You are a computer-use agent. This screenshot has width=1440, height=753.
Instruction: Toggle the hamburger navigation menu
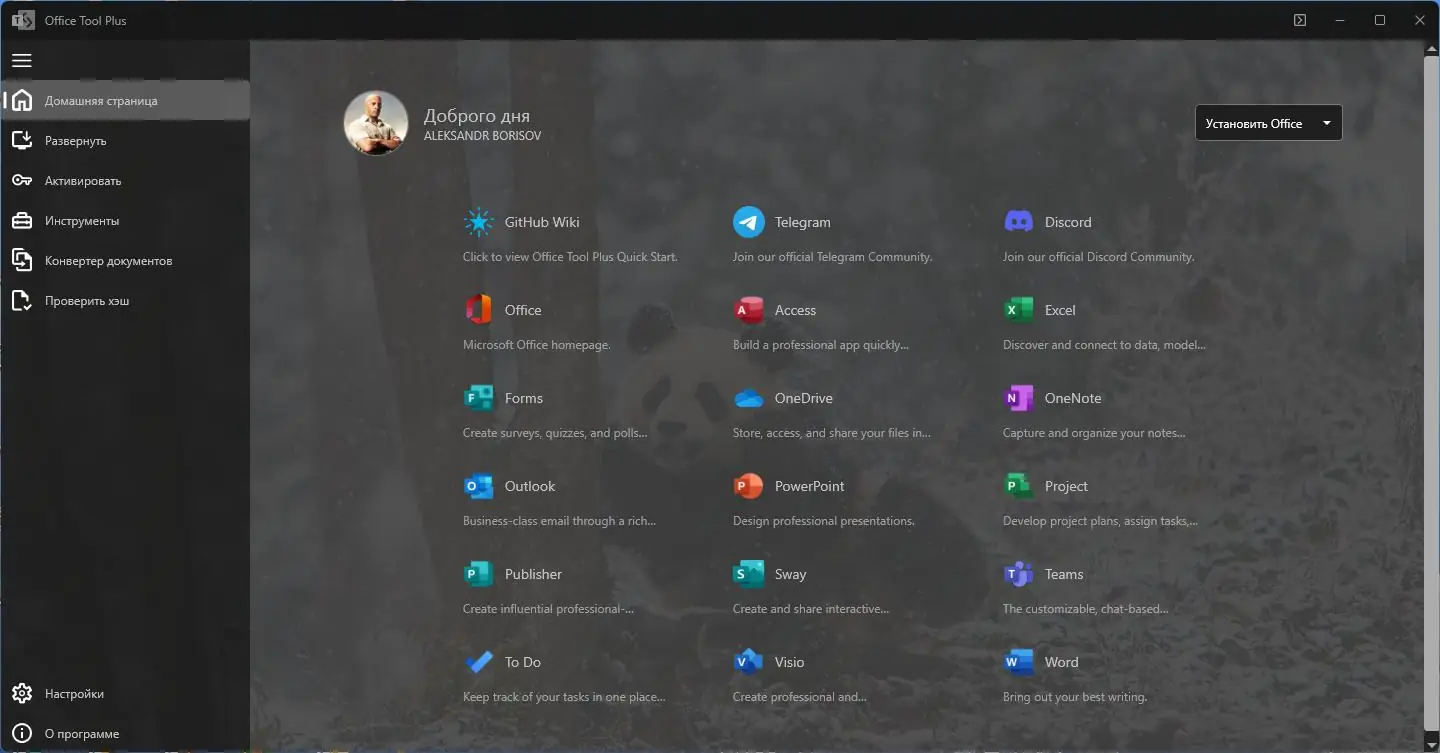point(21,61)
